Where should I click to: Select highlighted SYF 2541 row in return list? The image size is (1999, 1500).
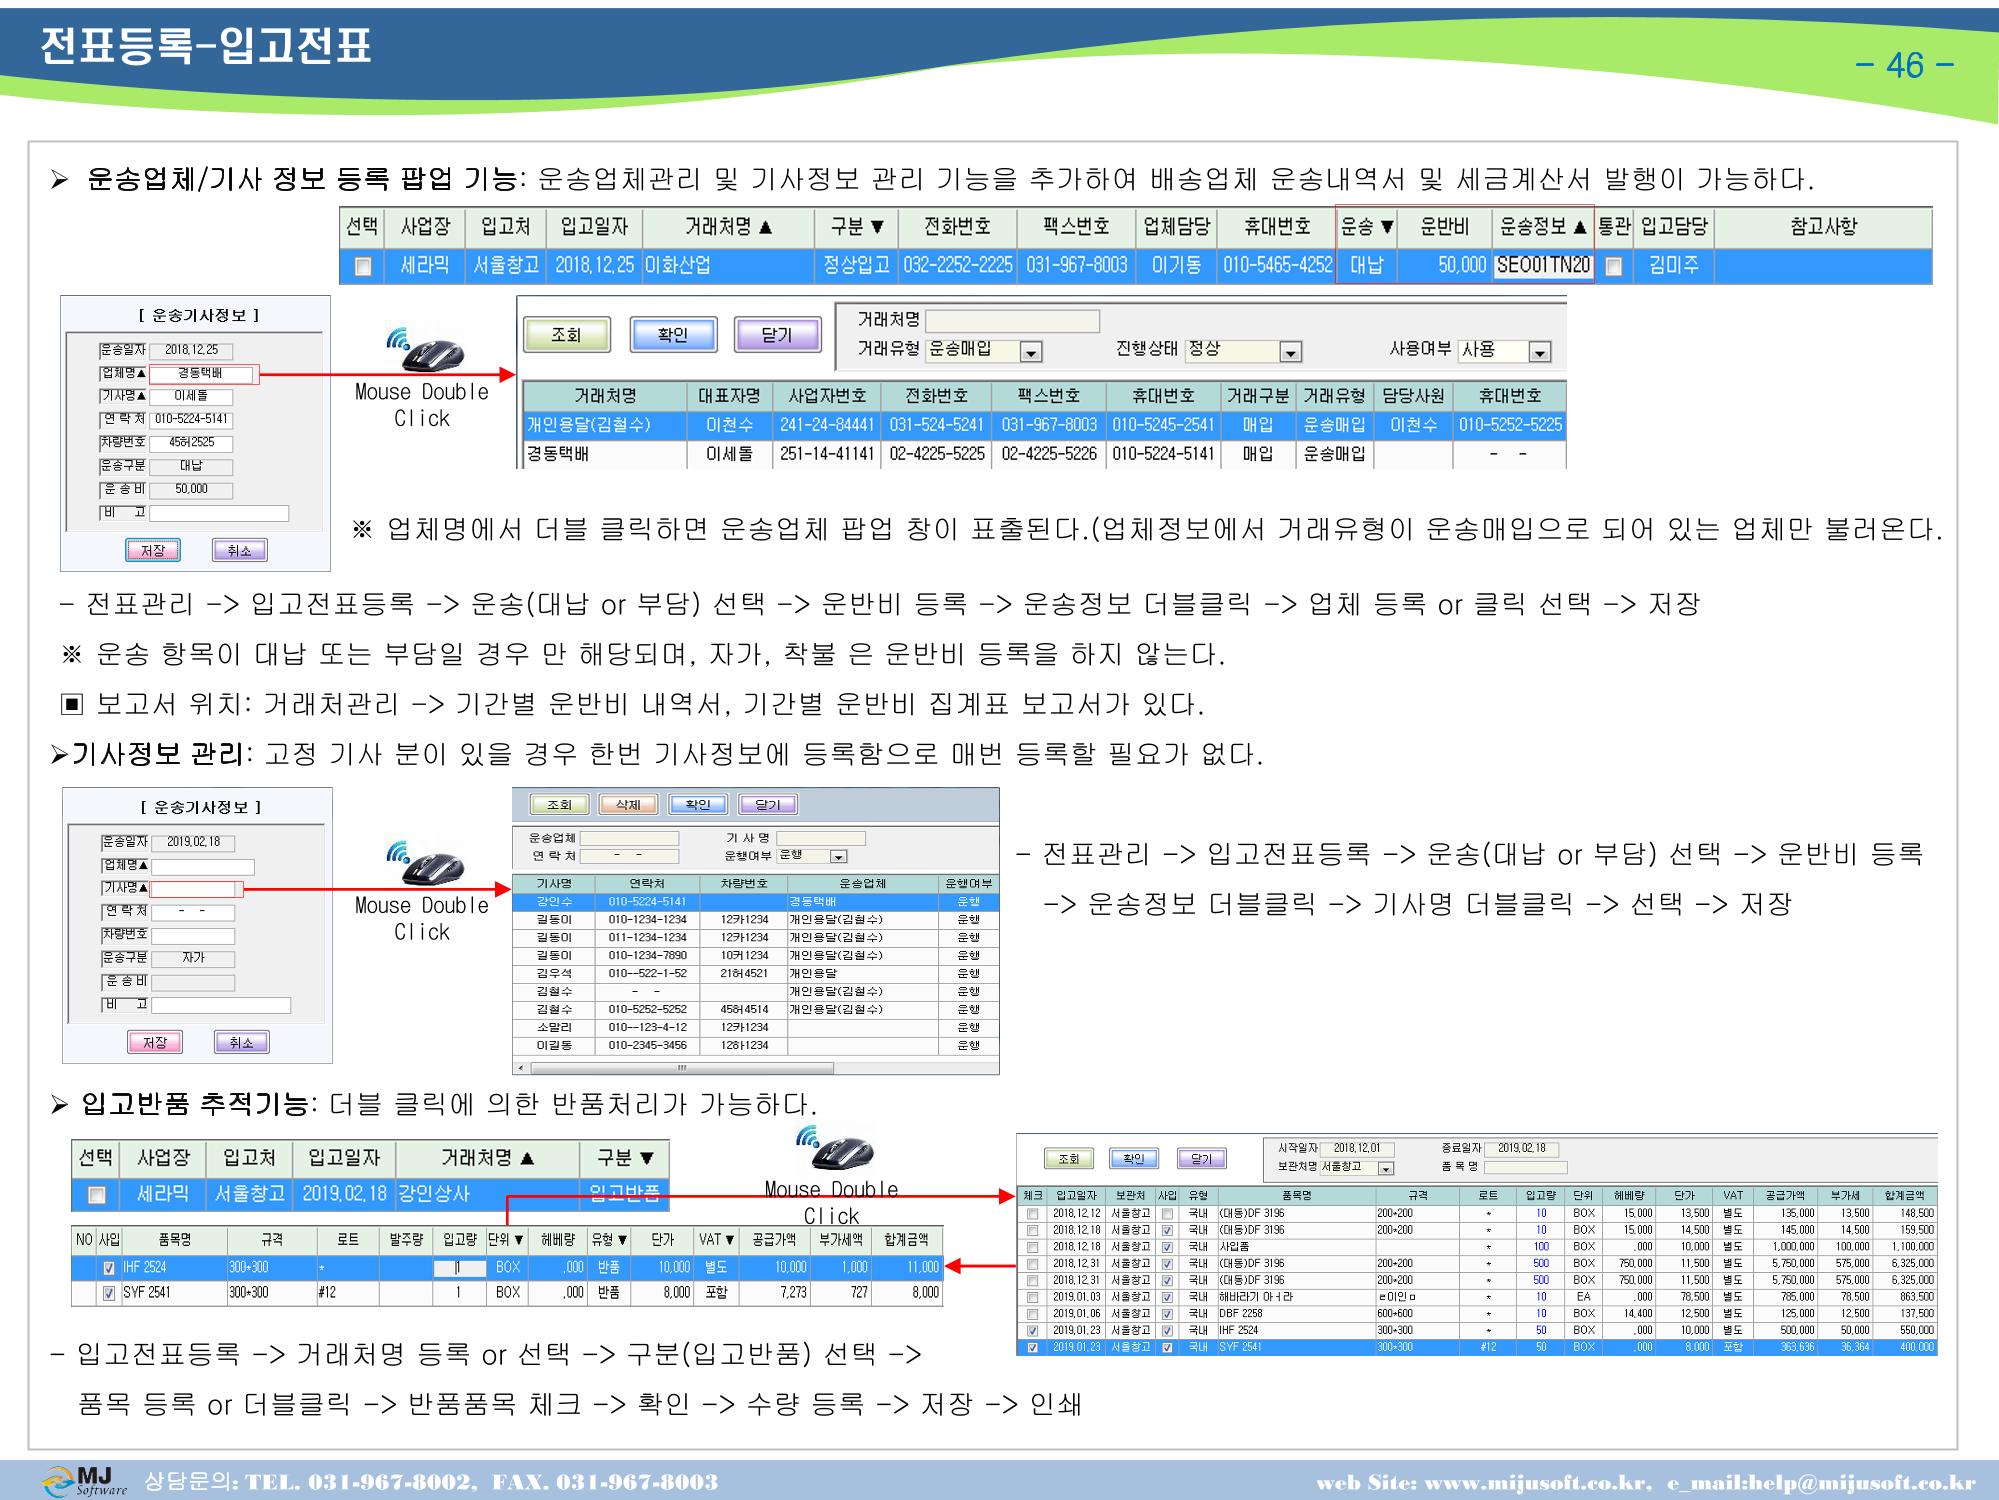click(x=1477, y=1347)
